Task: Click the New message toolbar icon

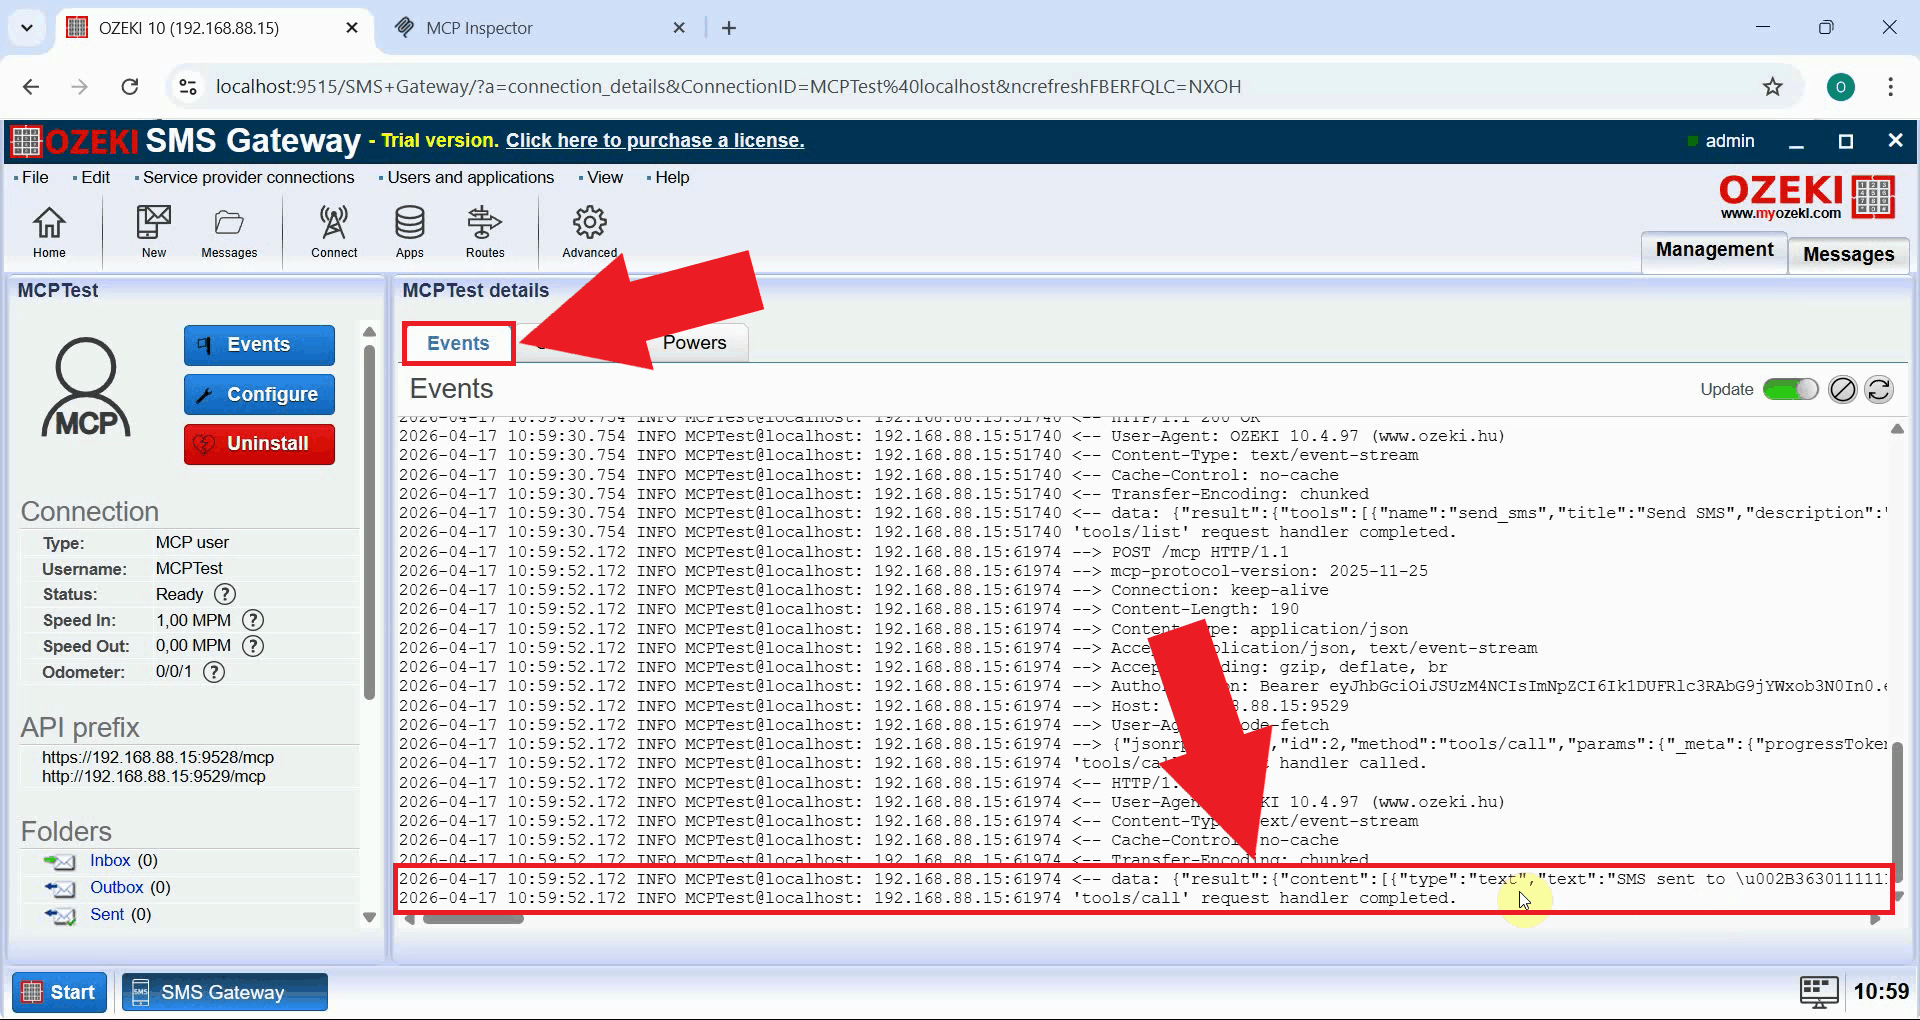Action: point(154,232)
